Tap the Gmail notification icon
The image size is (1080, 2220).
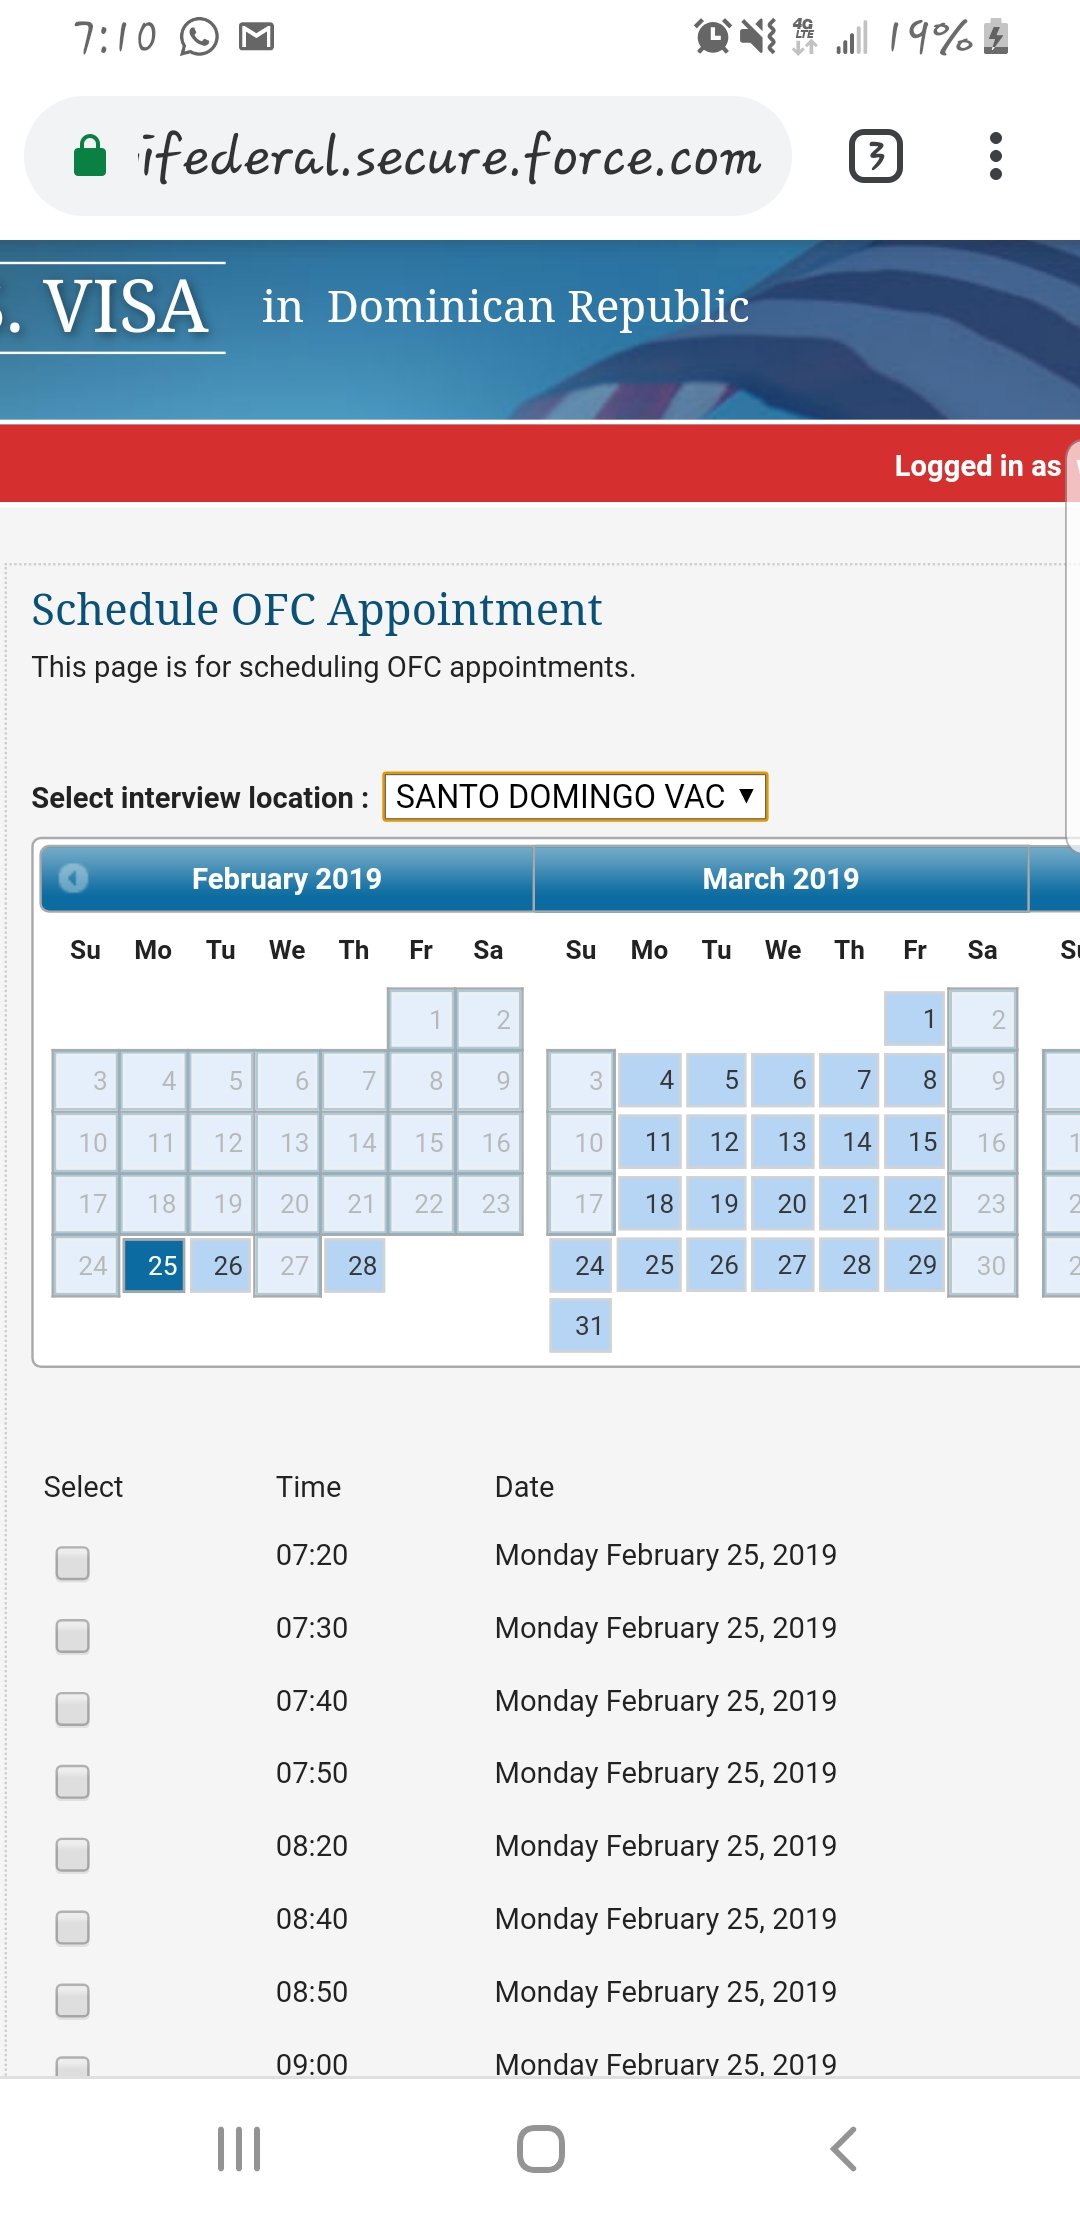click(x=257, y=38)
